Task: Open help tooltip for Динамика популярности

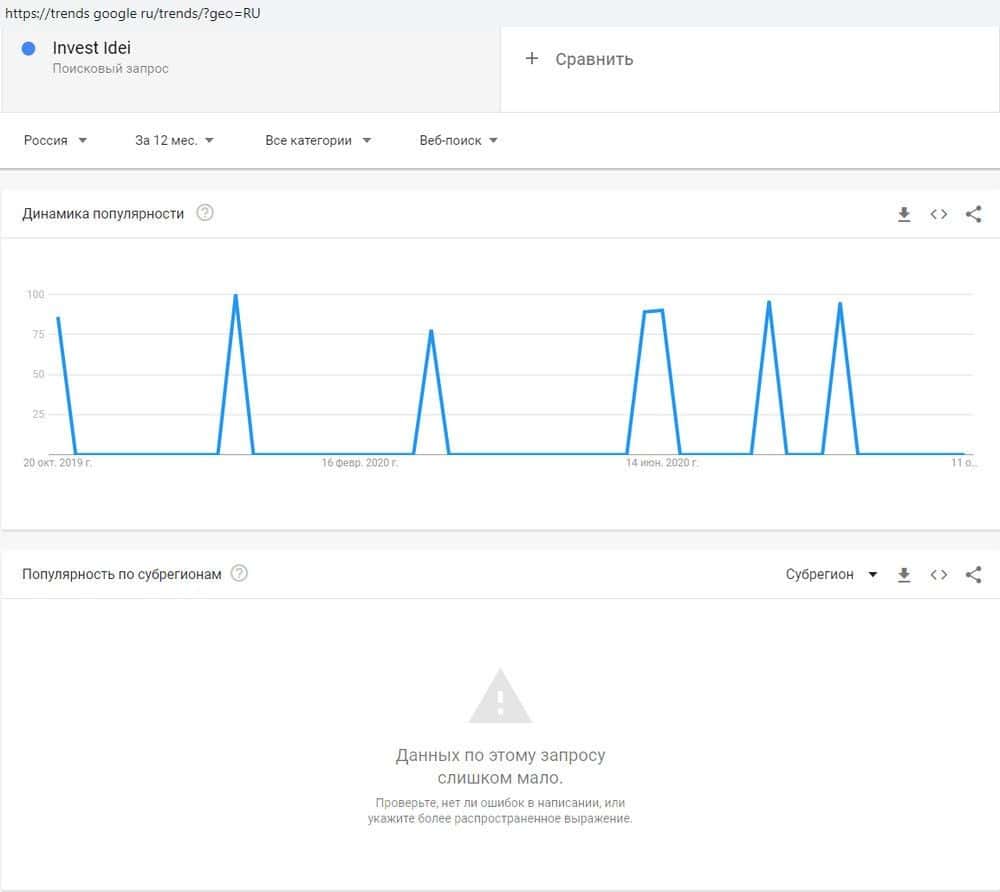Action: [205, 213]
